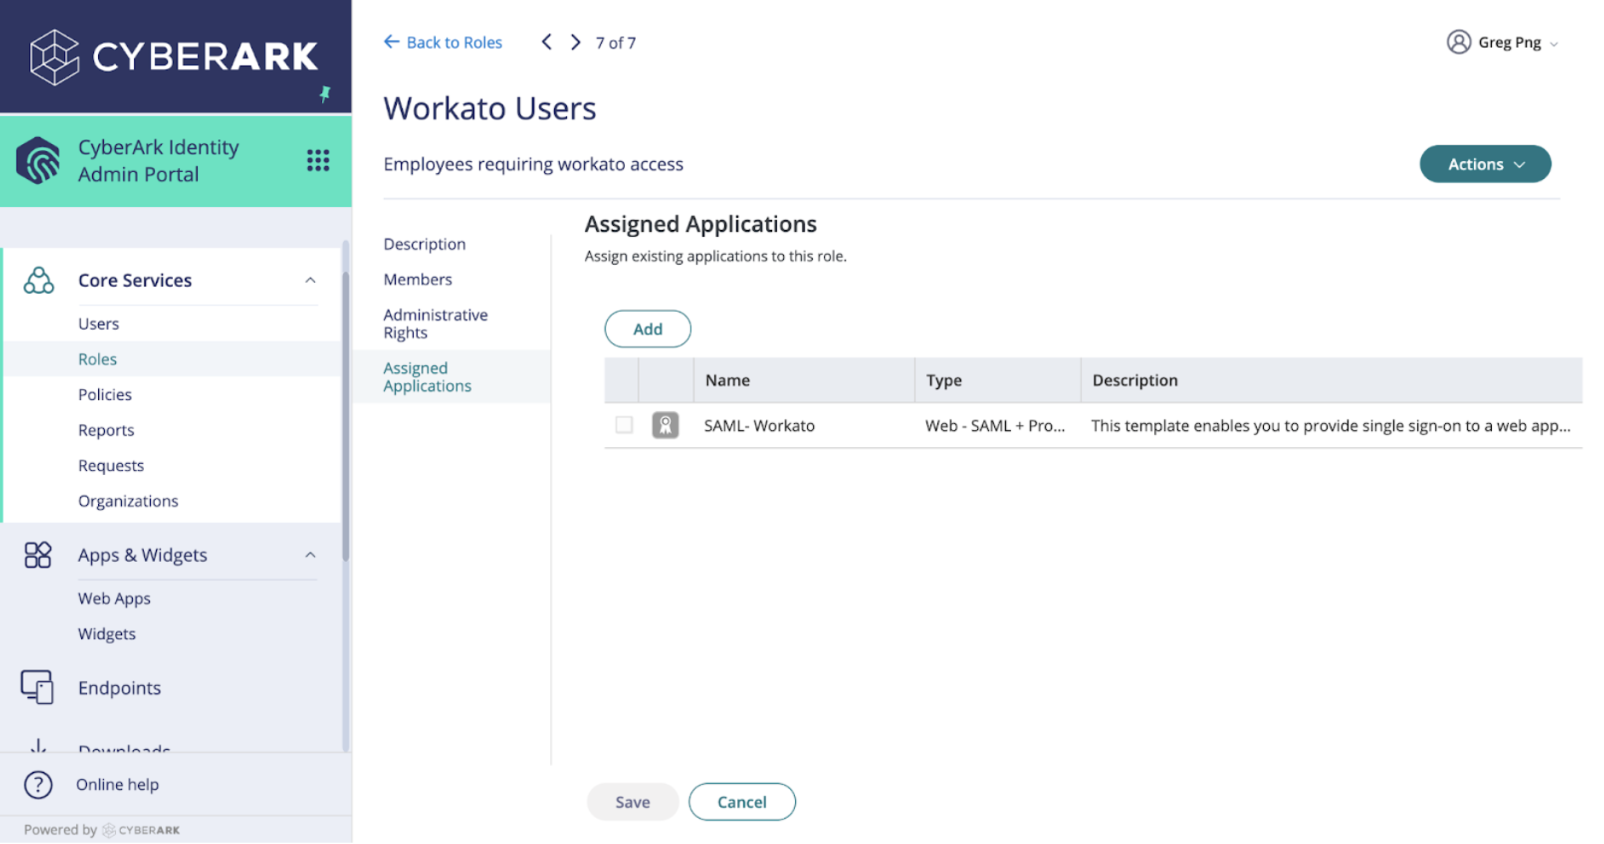Click the SAML- Workato application name

759,426
